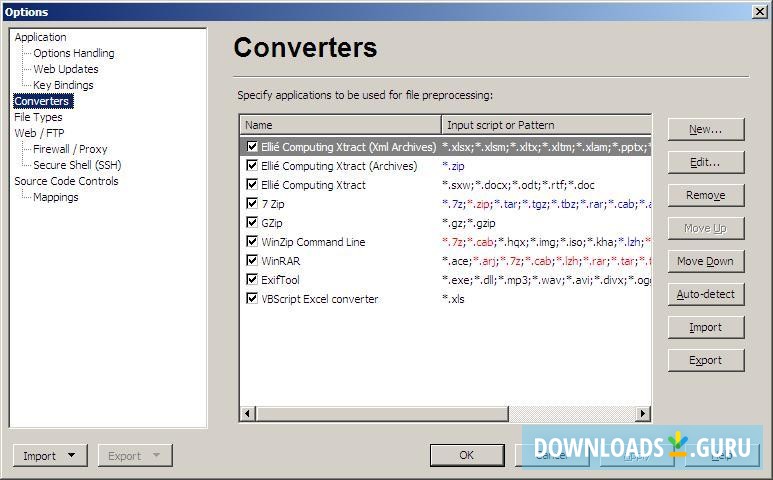Click the Edit... button

pyautogui.click(x=705, y=162)
